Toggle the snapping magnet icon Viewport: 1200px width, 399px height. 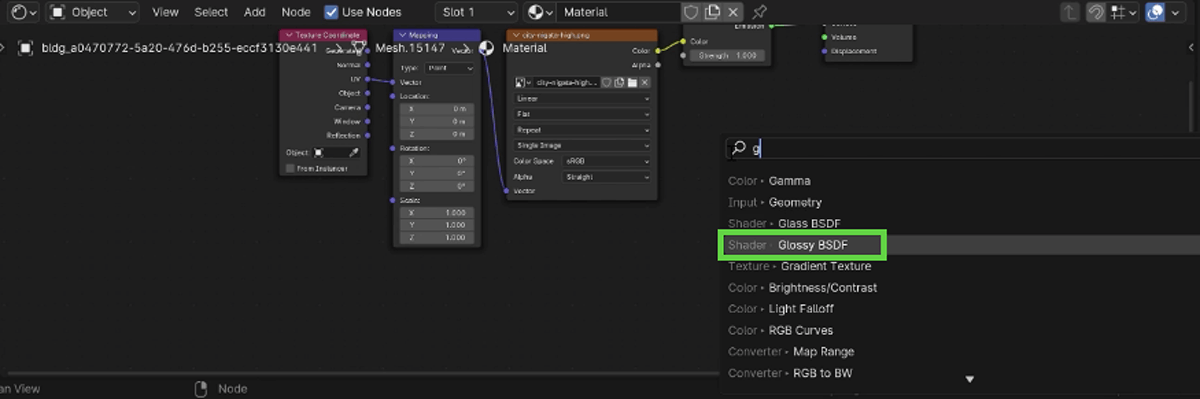1097,12
